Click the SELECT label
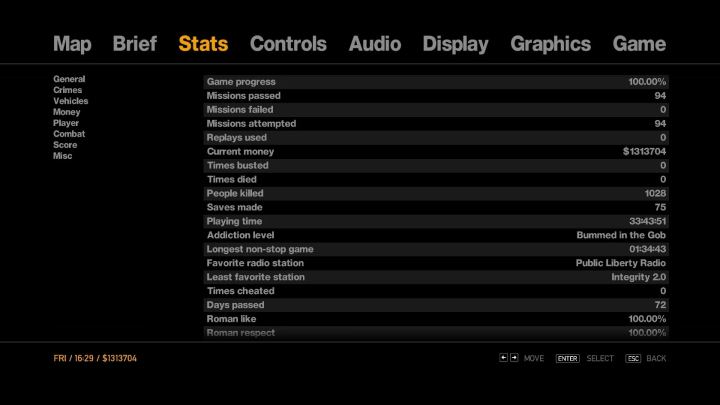The height and width of the screenshot is (405, 720). [x=600, y=359]
